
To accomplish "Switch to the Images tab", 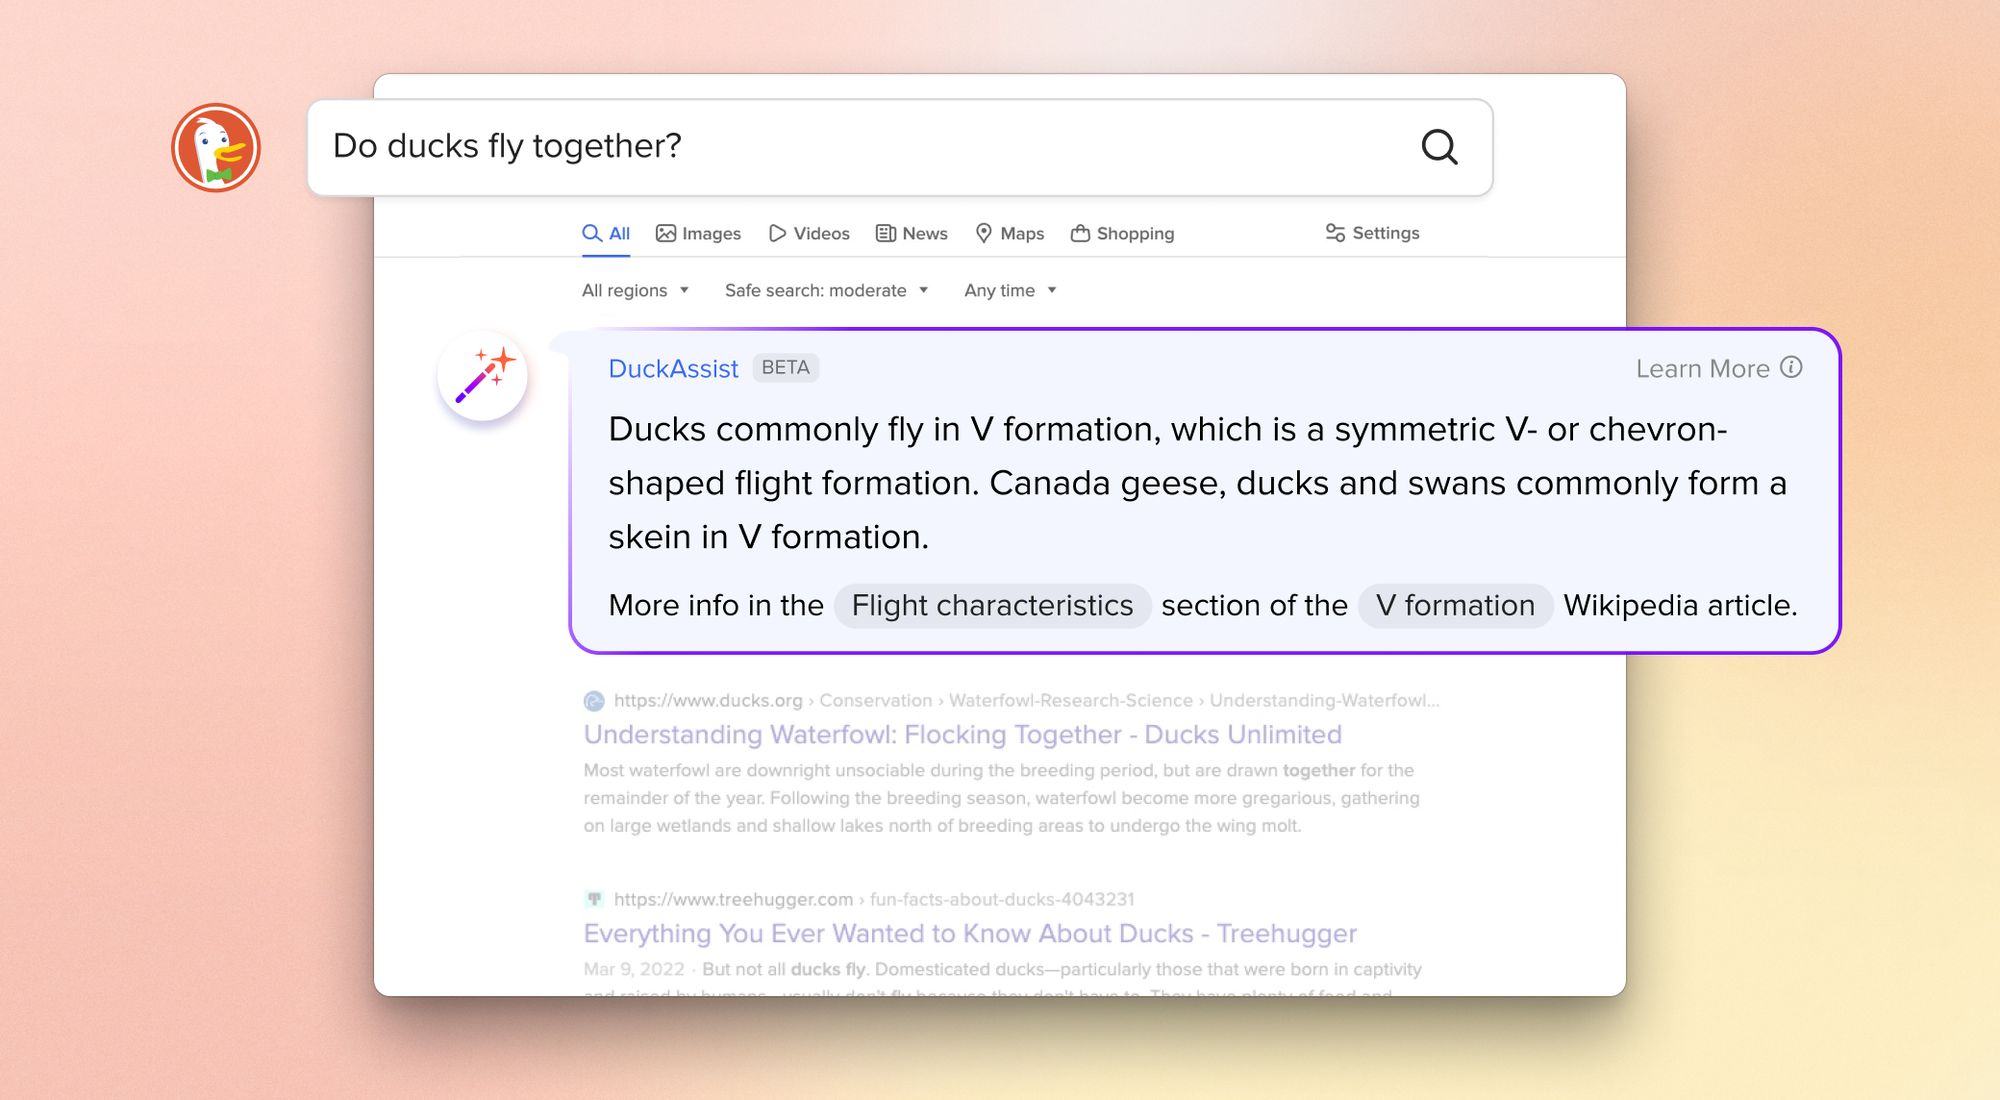I will click(699, 232).
